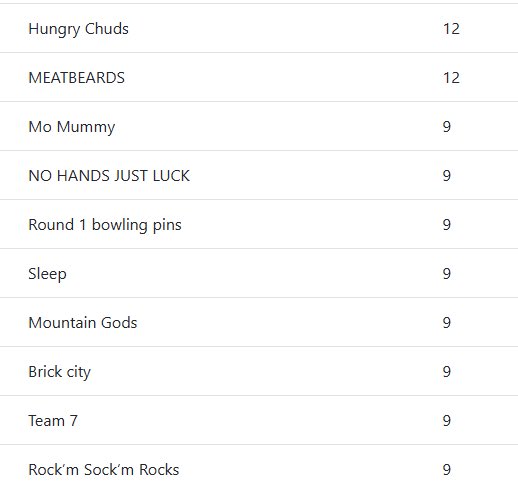Image resolution: width=518 pixels, height=491 pixels.
Task: Click the Brick city team name
Action: 59,372
